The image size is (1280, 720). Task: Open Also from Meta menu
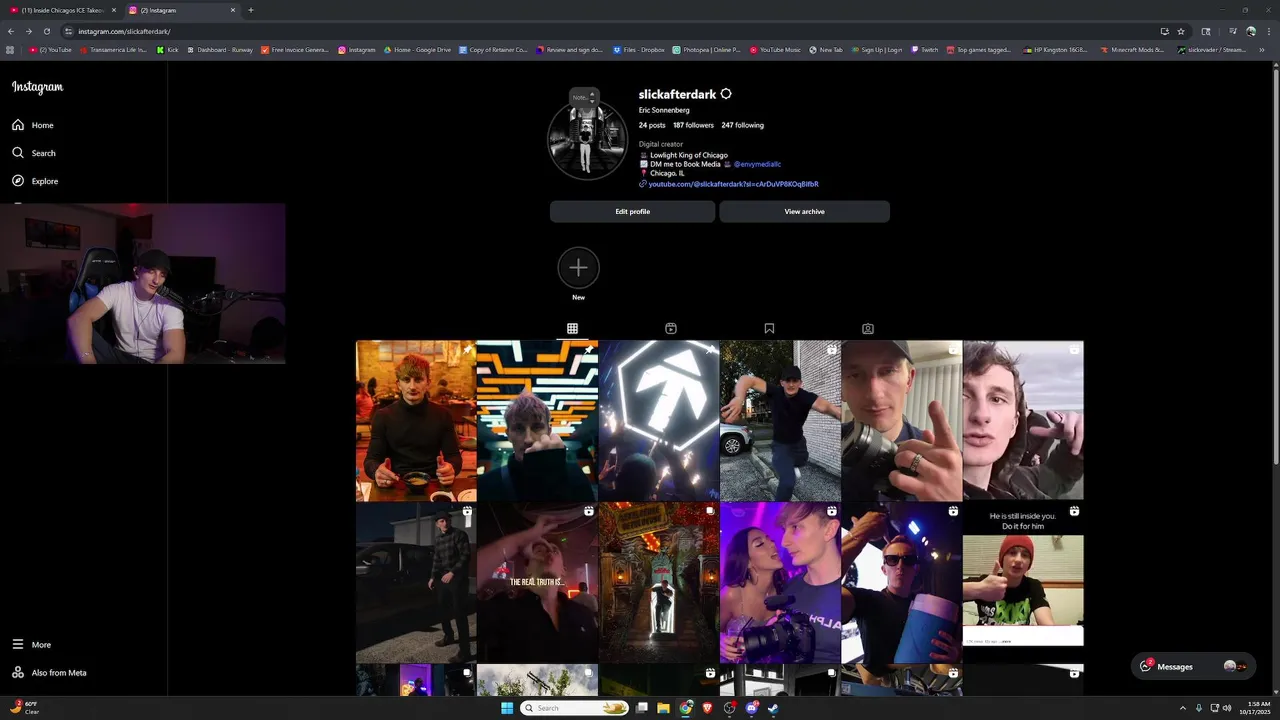pyautogui.click(x=49, y=673)
